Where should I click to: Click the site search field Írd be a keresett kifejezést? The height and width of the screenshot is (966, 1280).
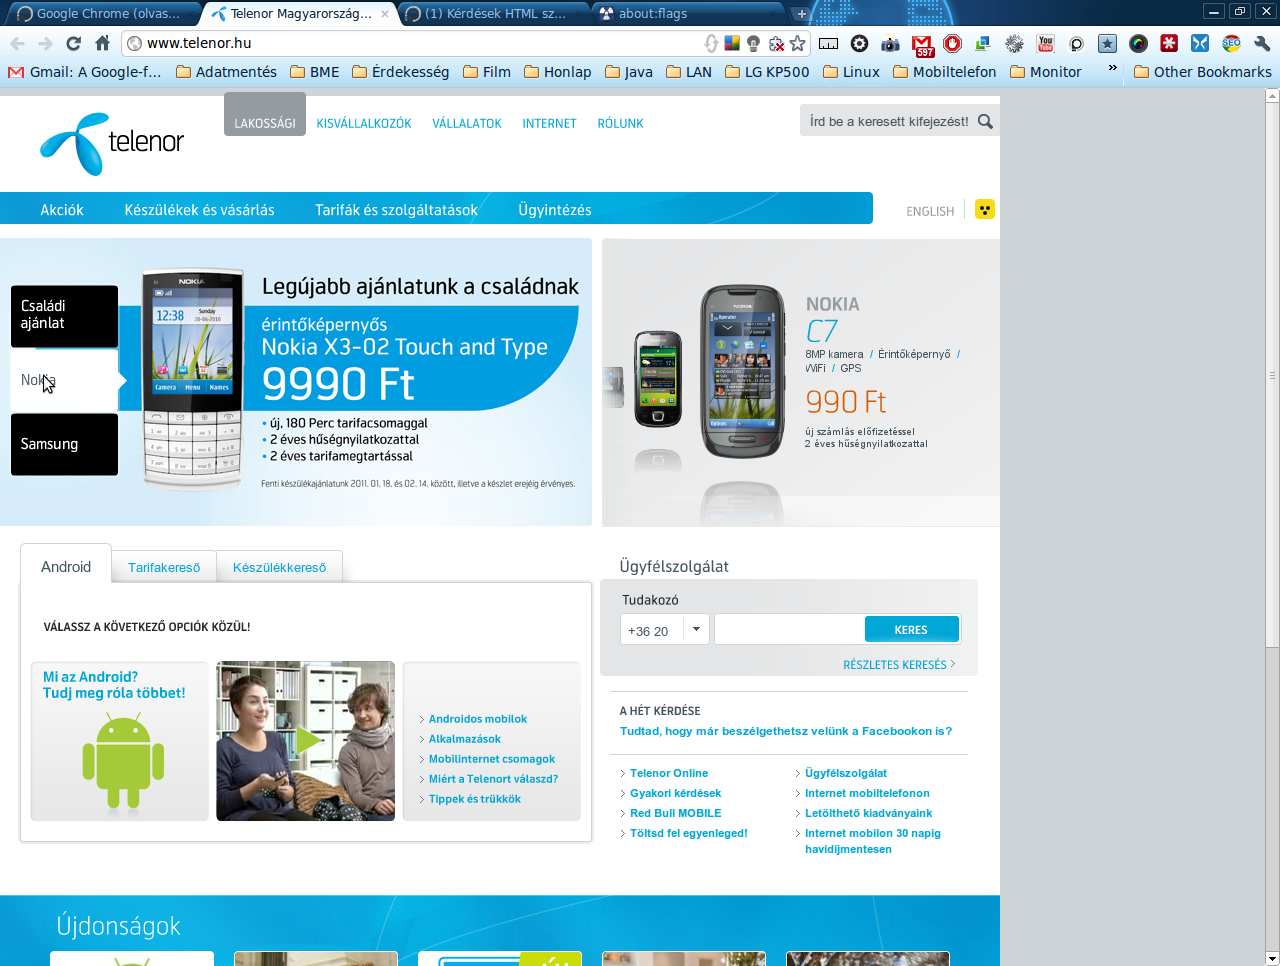888,122
